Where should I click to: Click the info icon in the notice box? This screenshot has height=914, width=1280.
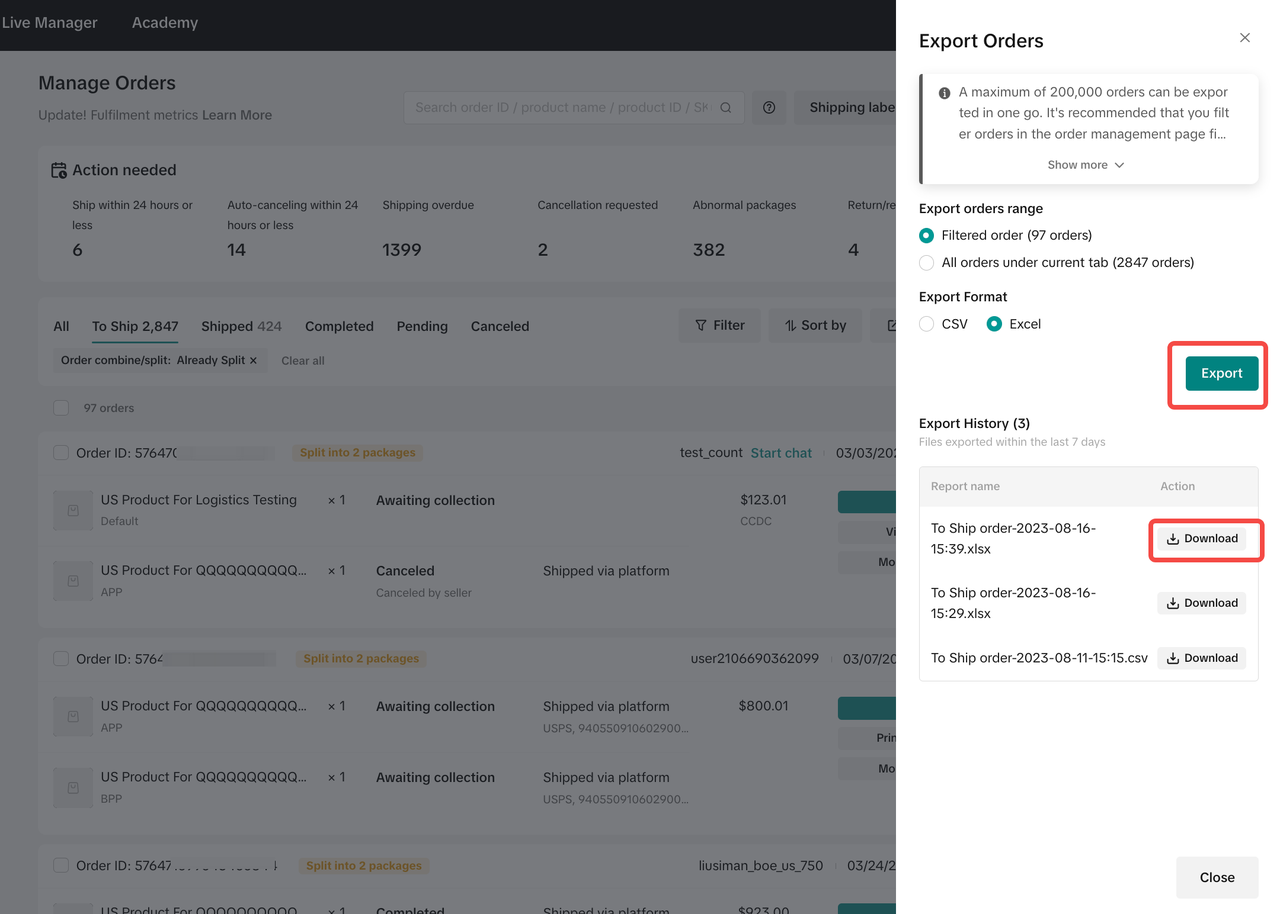944,93
